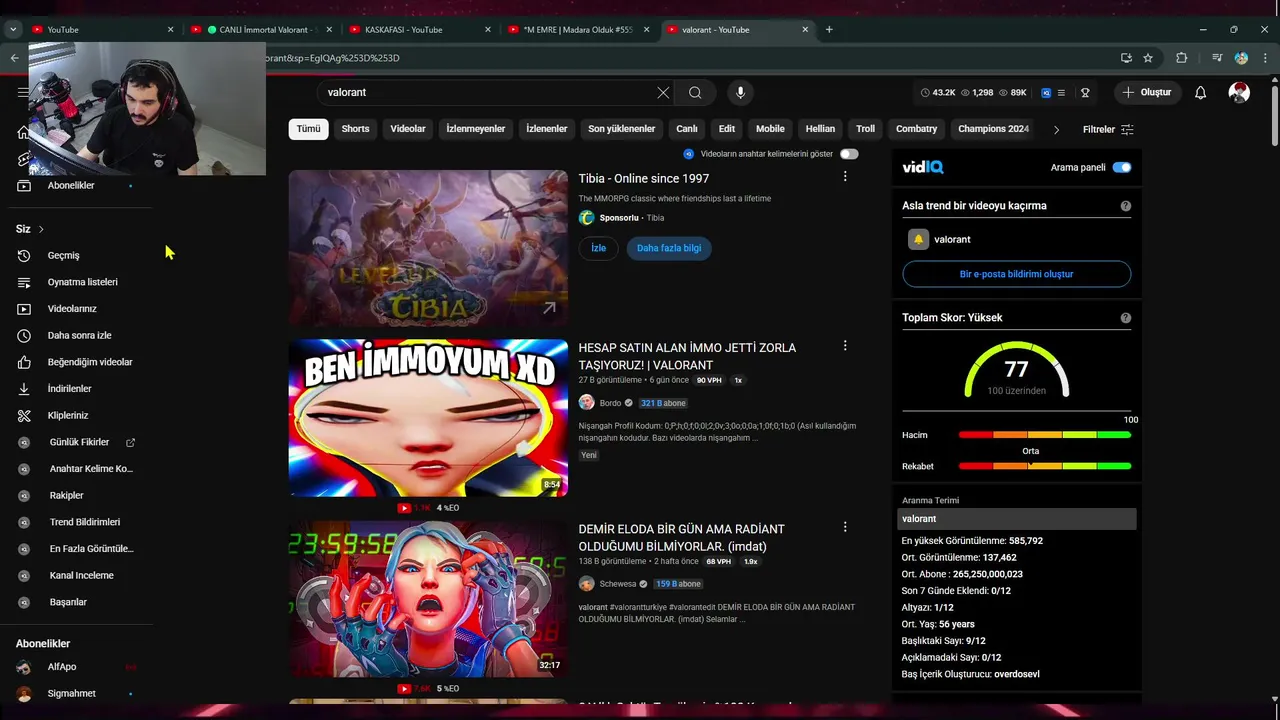Open the Schewesa channel link
This screenshot has height=720, width=1280.
tap(618, 584)
